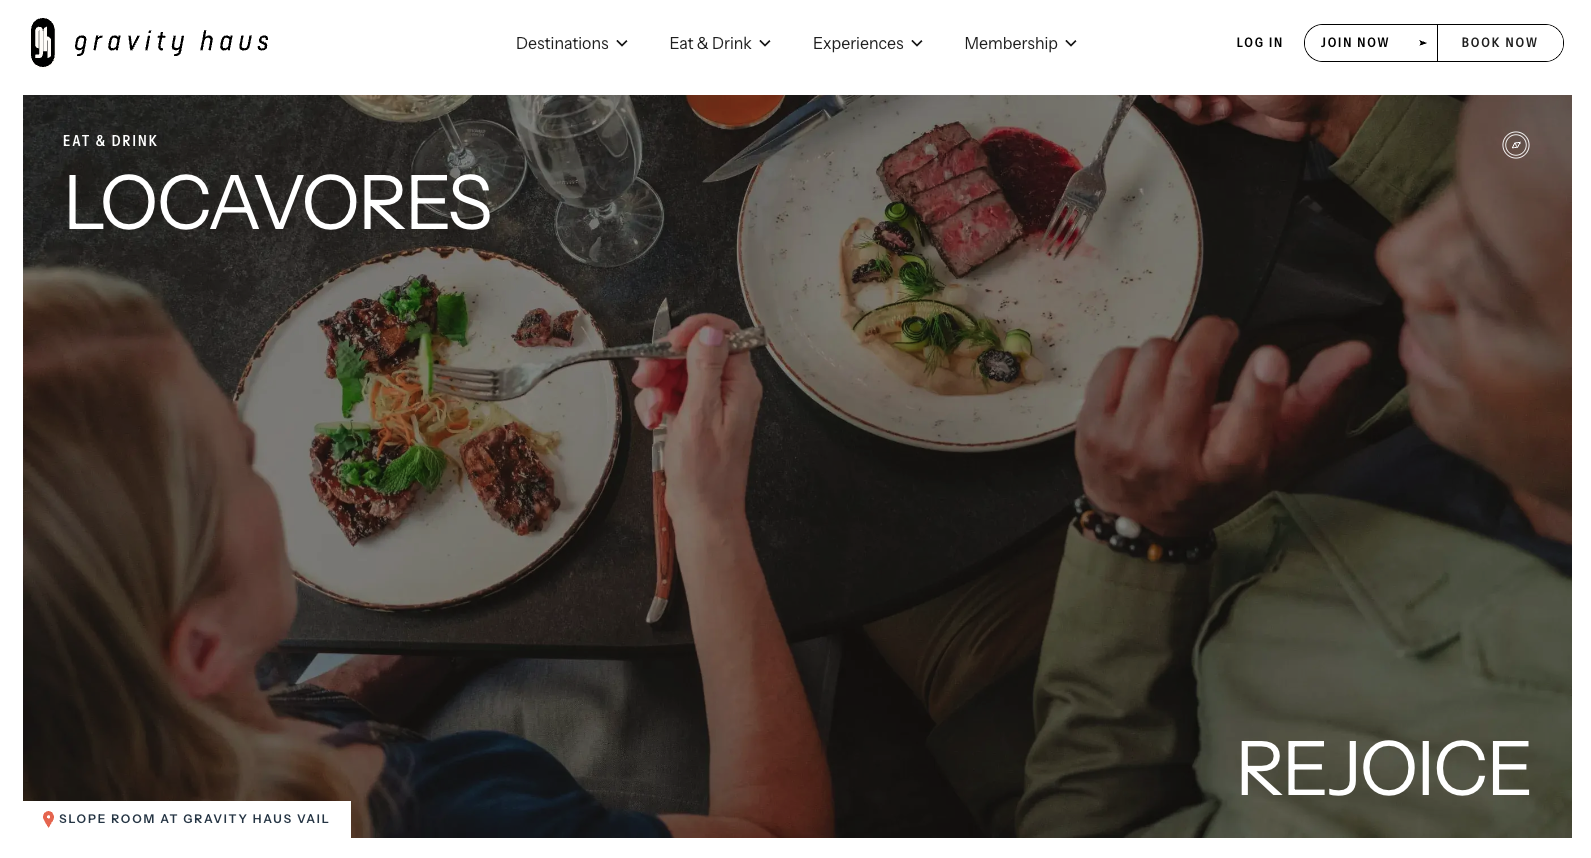
Task: Click the Gravity Haus logo emblem icon
Action: [x=43, y=43]
